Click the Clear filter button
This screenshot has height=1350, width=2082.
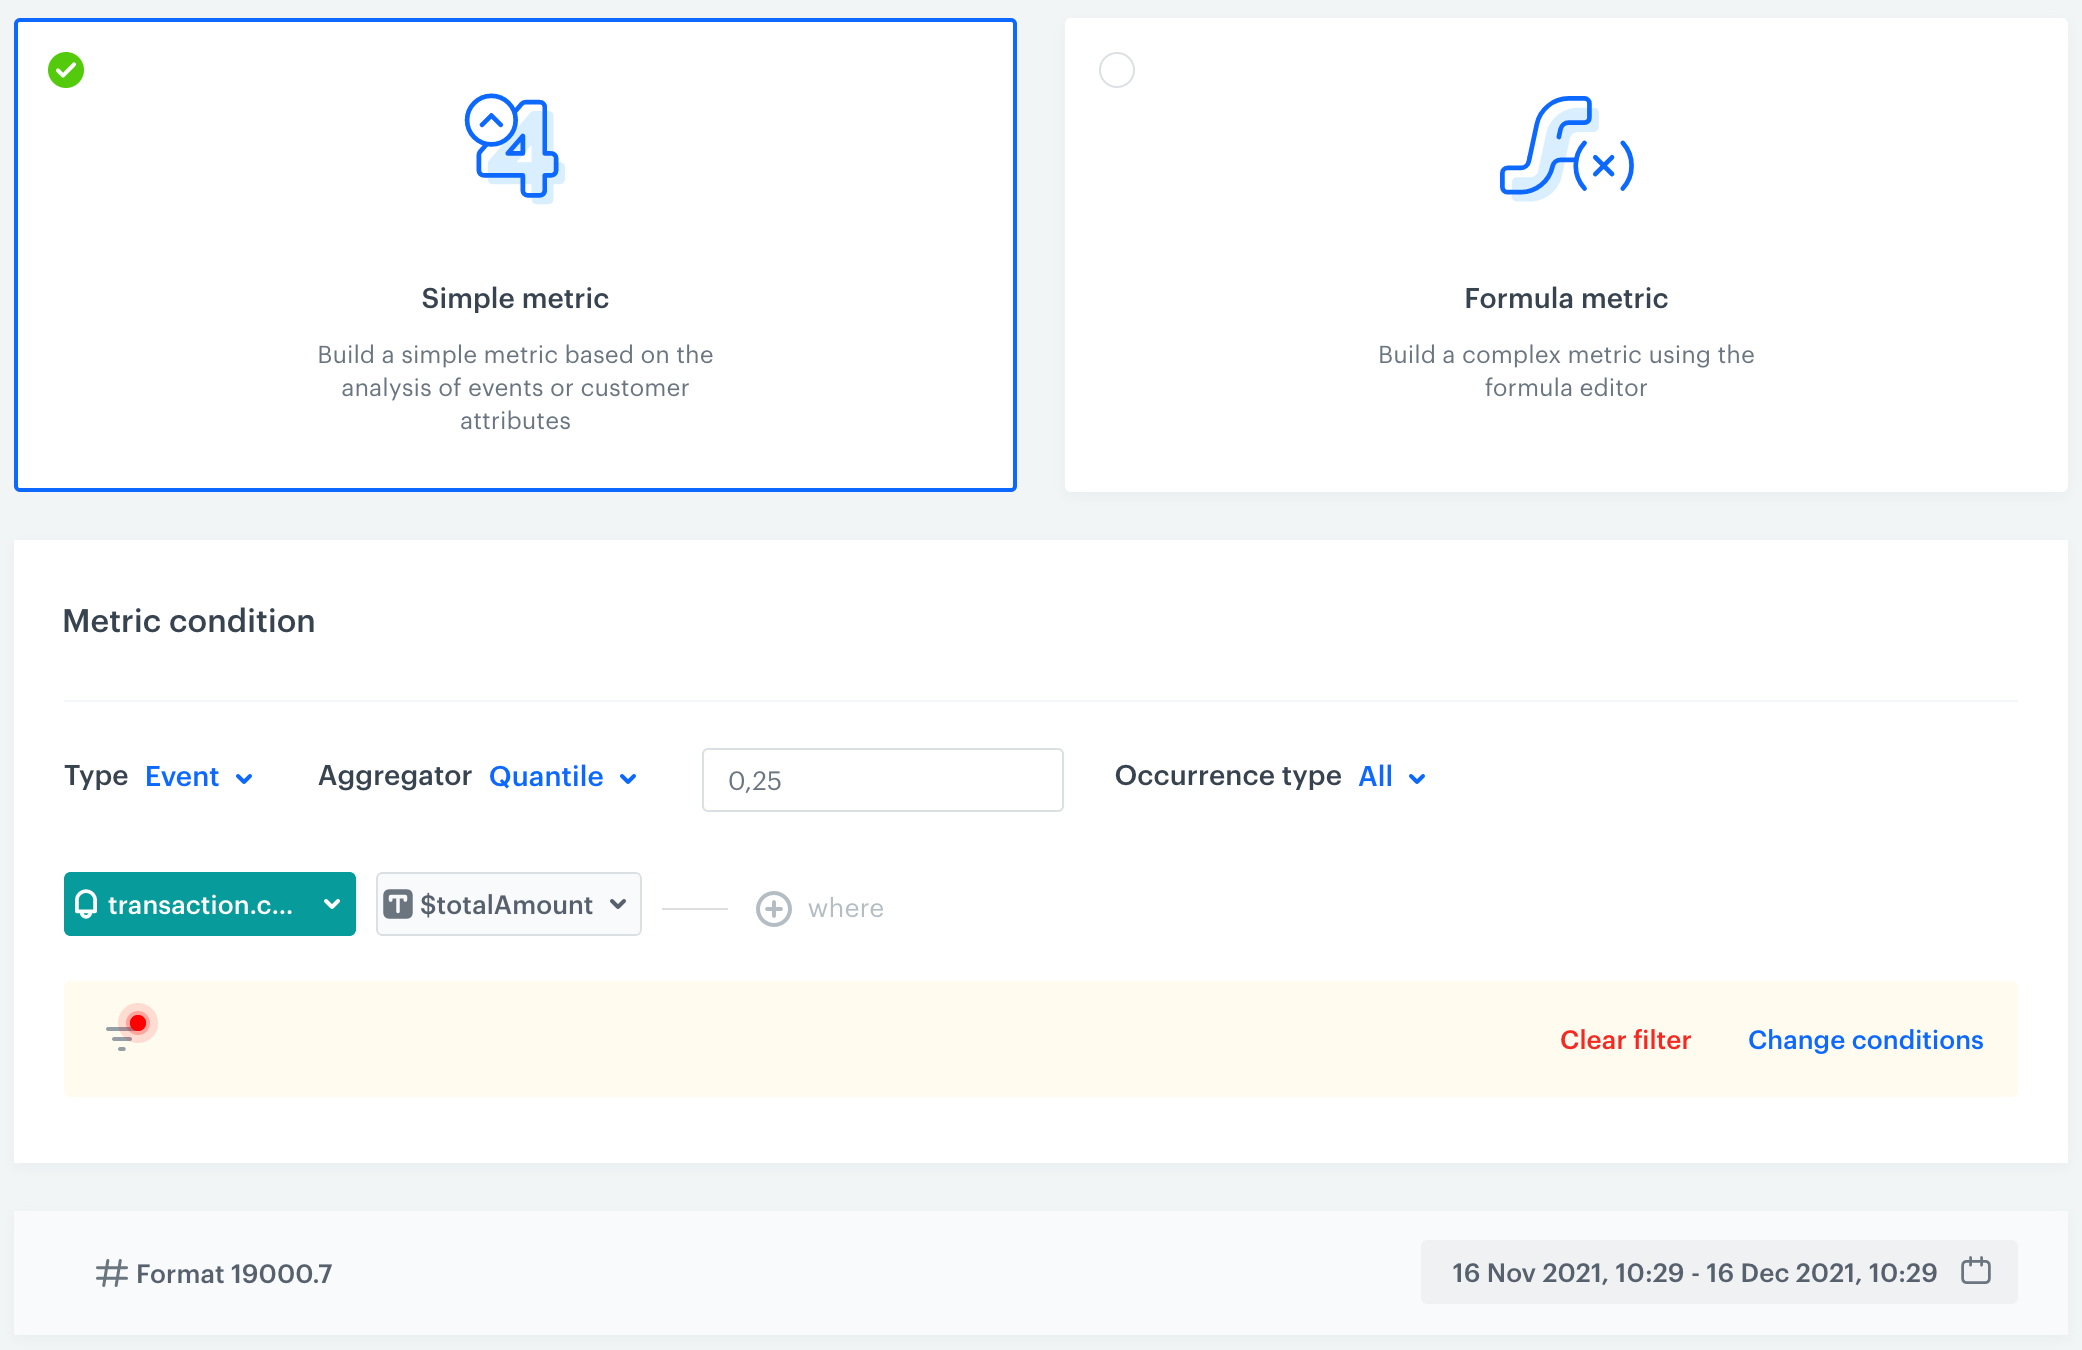click(1625, 1039)
